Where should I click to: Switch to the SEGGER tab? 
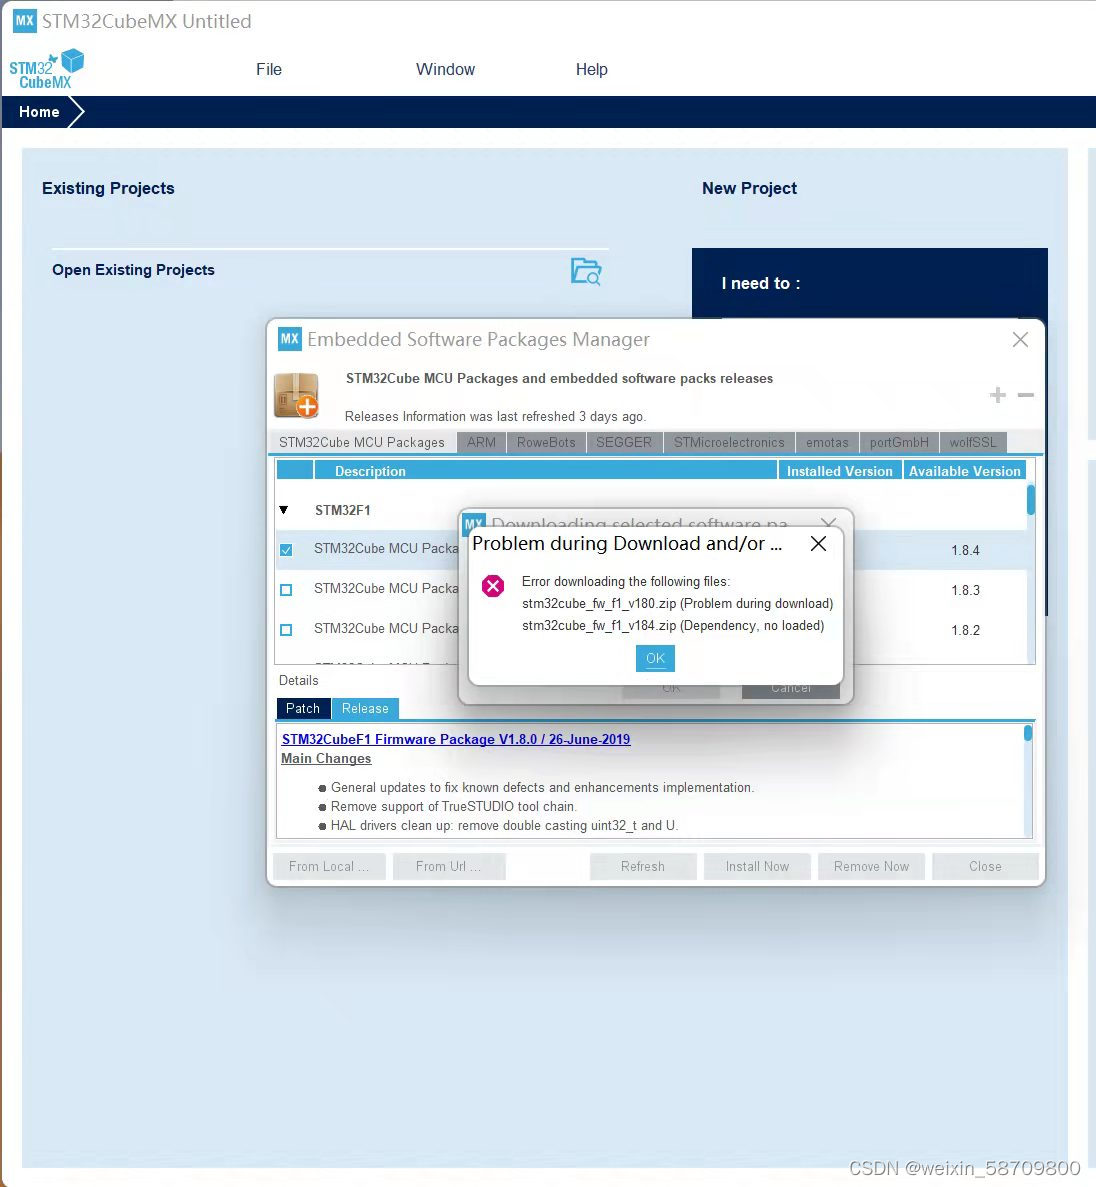pyautogui.click(x=624, y=442)
